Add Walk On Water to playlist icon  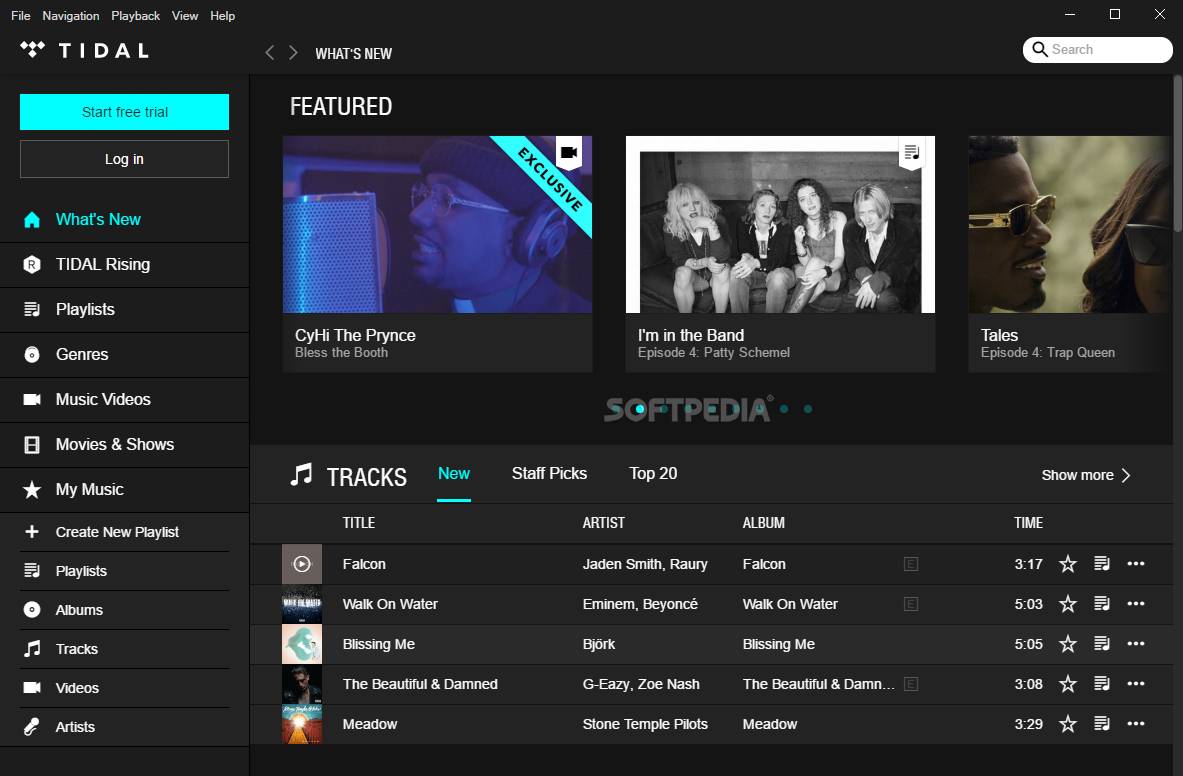[x=1102, y=603]
